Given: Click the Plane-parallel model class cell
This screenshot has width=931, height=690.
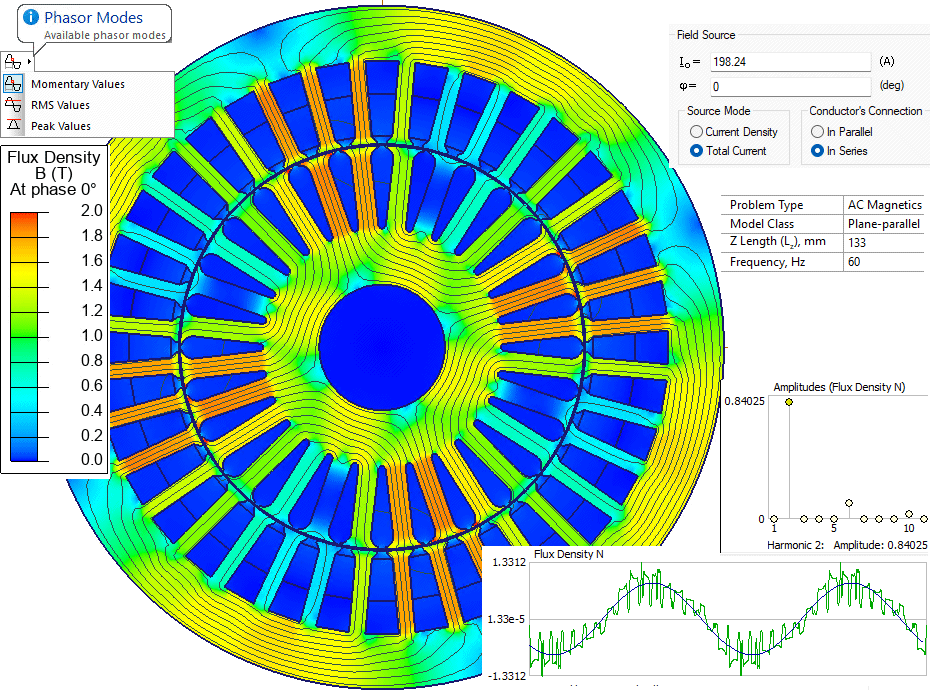Looking at the screenshot, I should (884, 224).
